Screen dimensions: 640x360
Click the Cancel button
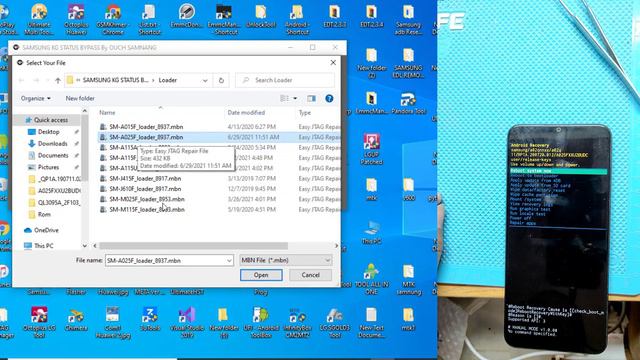[x=311, y=275]
